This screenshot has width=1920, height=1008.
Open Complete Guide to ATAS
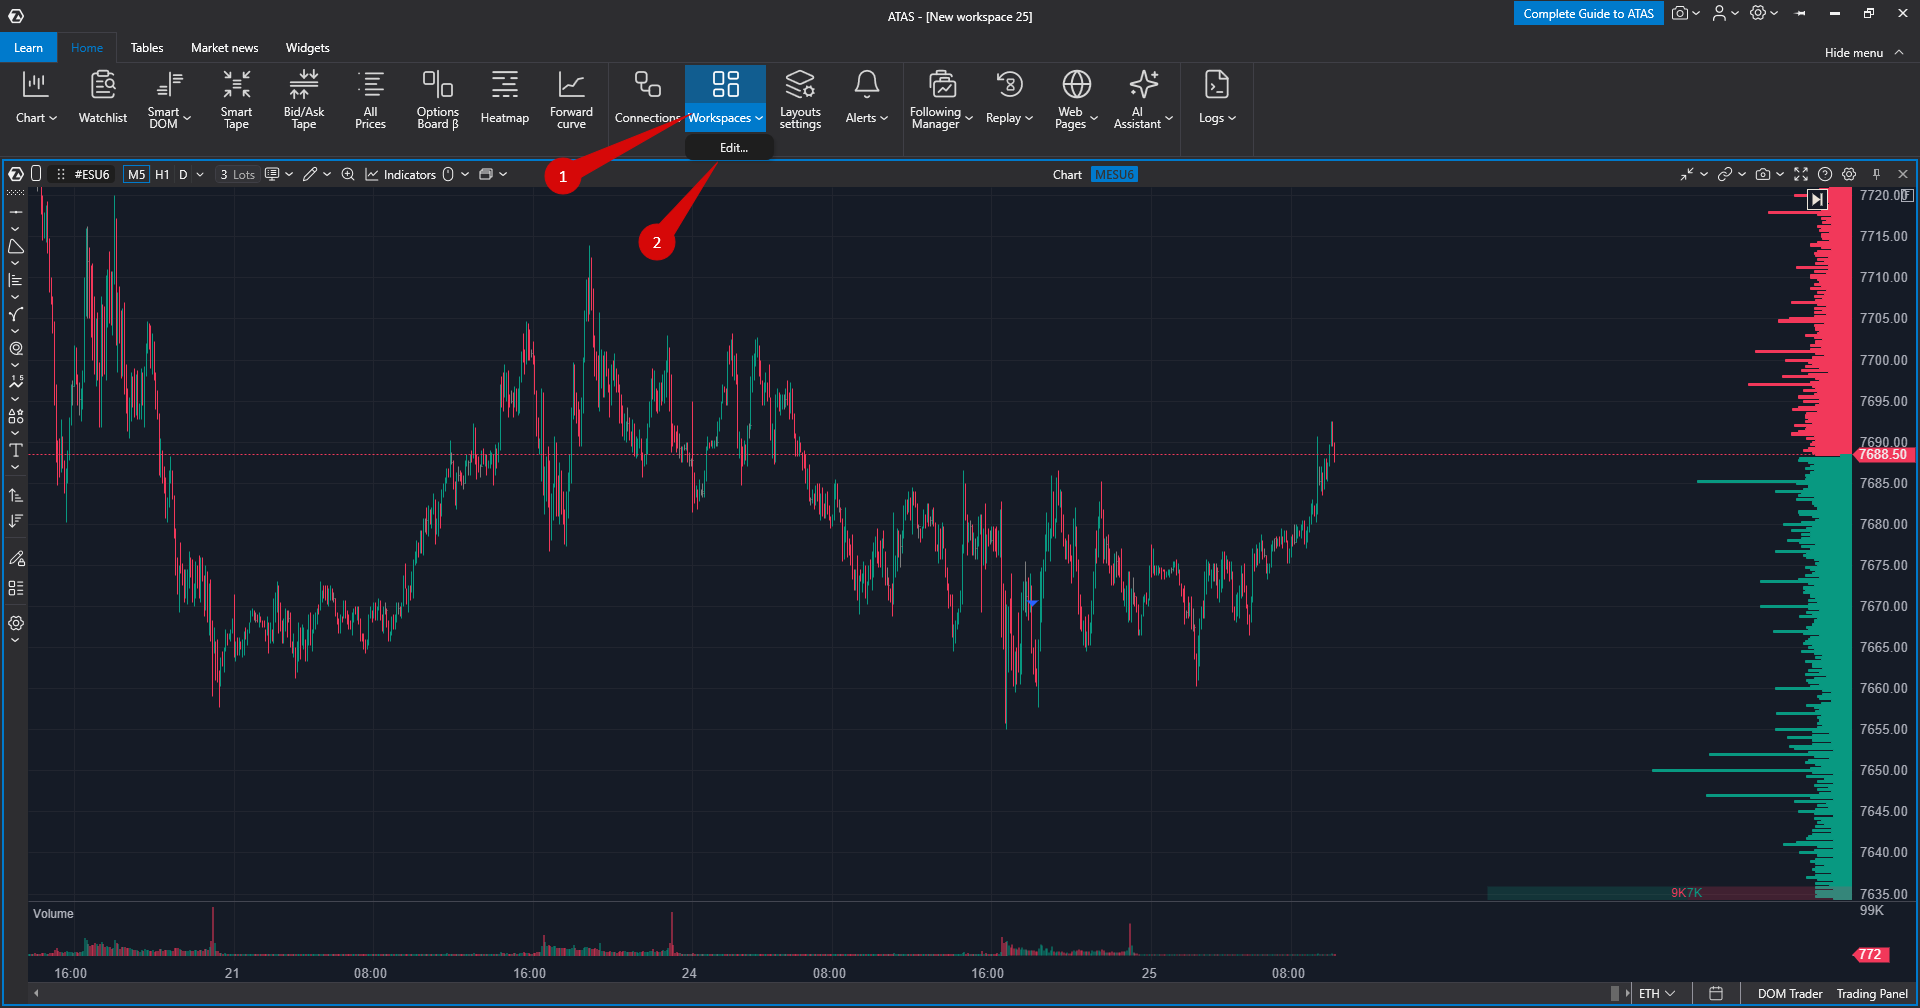pos(1588,13)
